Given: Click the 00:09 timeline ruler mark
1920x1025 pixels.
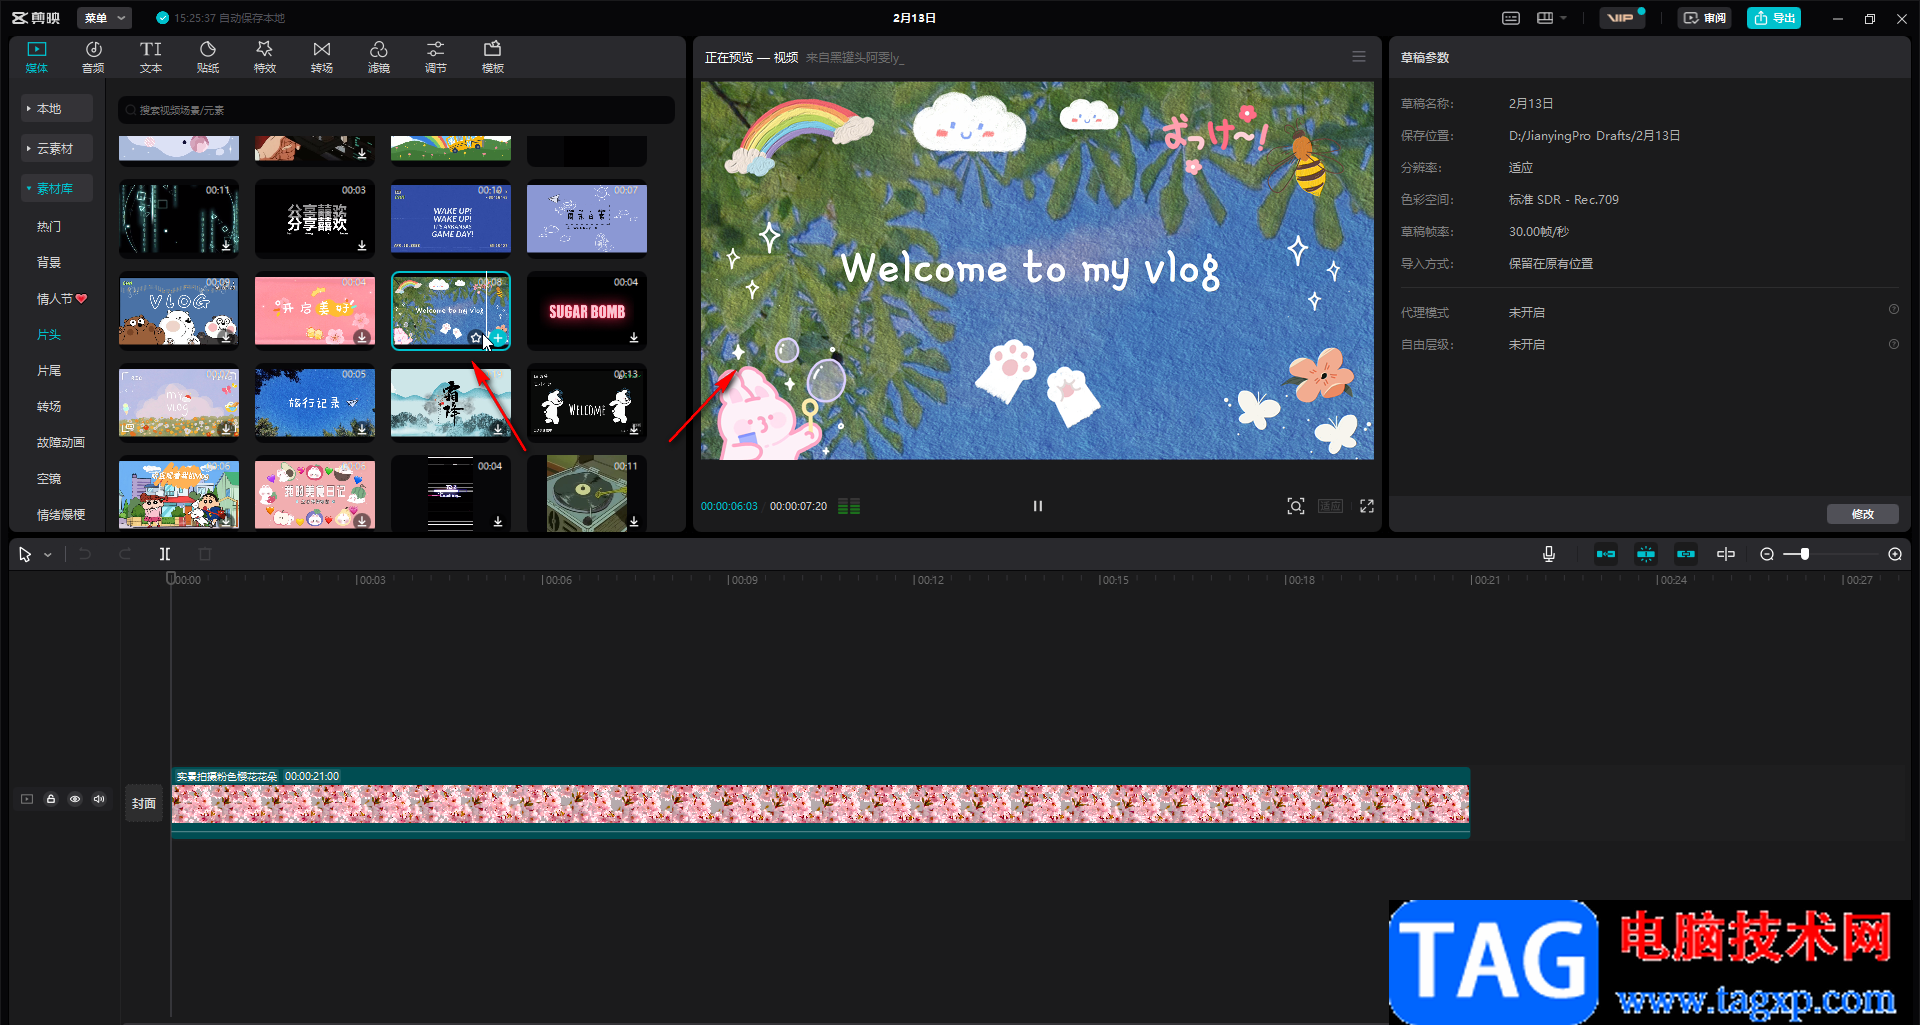Looking at the screenshot, I should click(x=743, y=580).
